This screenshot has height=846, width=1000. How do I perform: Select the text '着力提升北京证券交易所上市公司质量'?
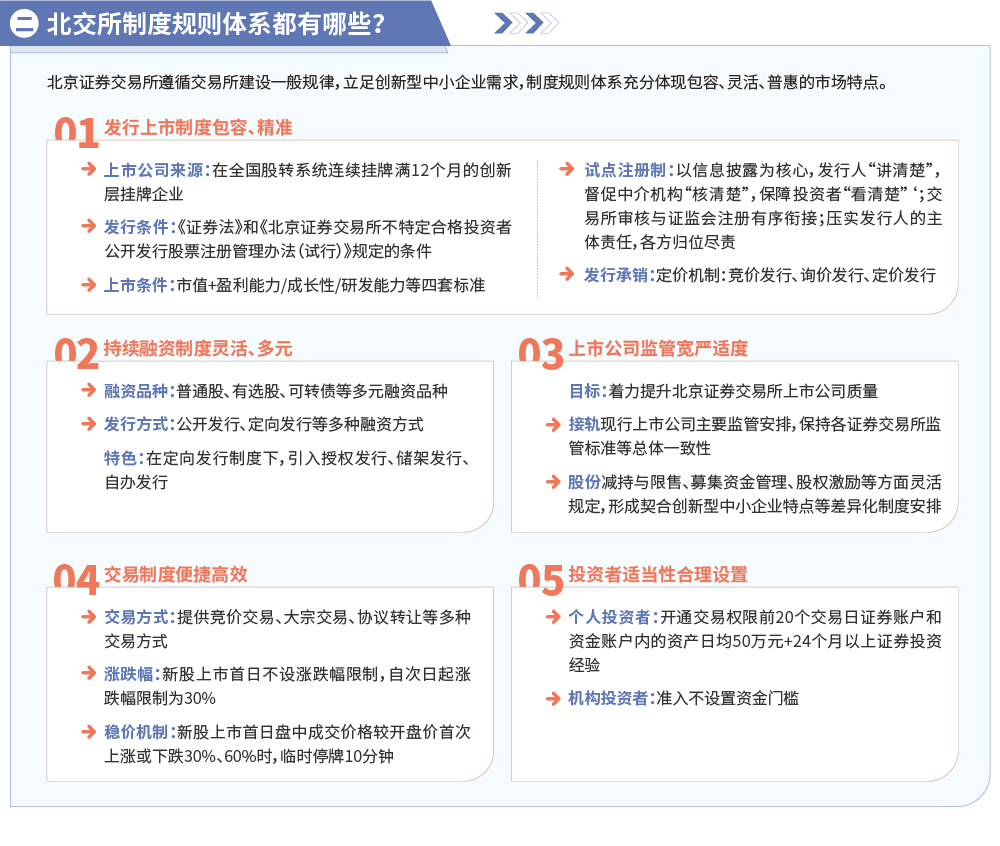click(x=744, y=391)
